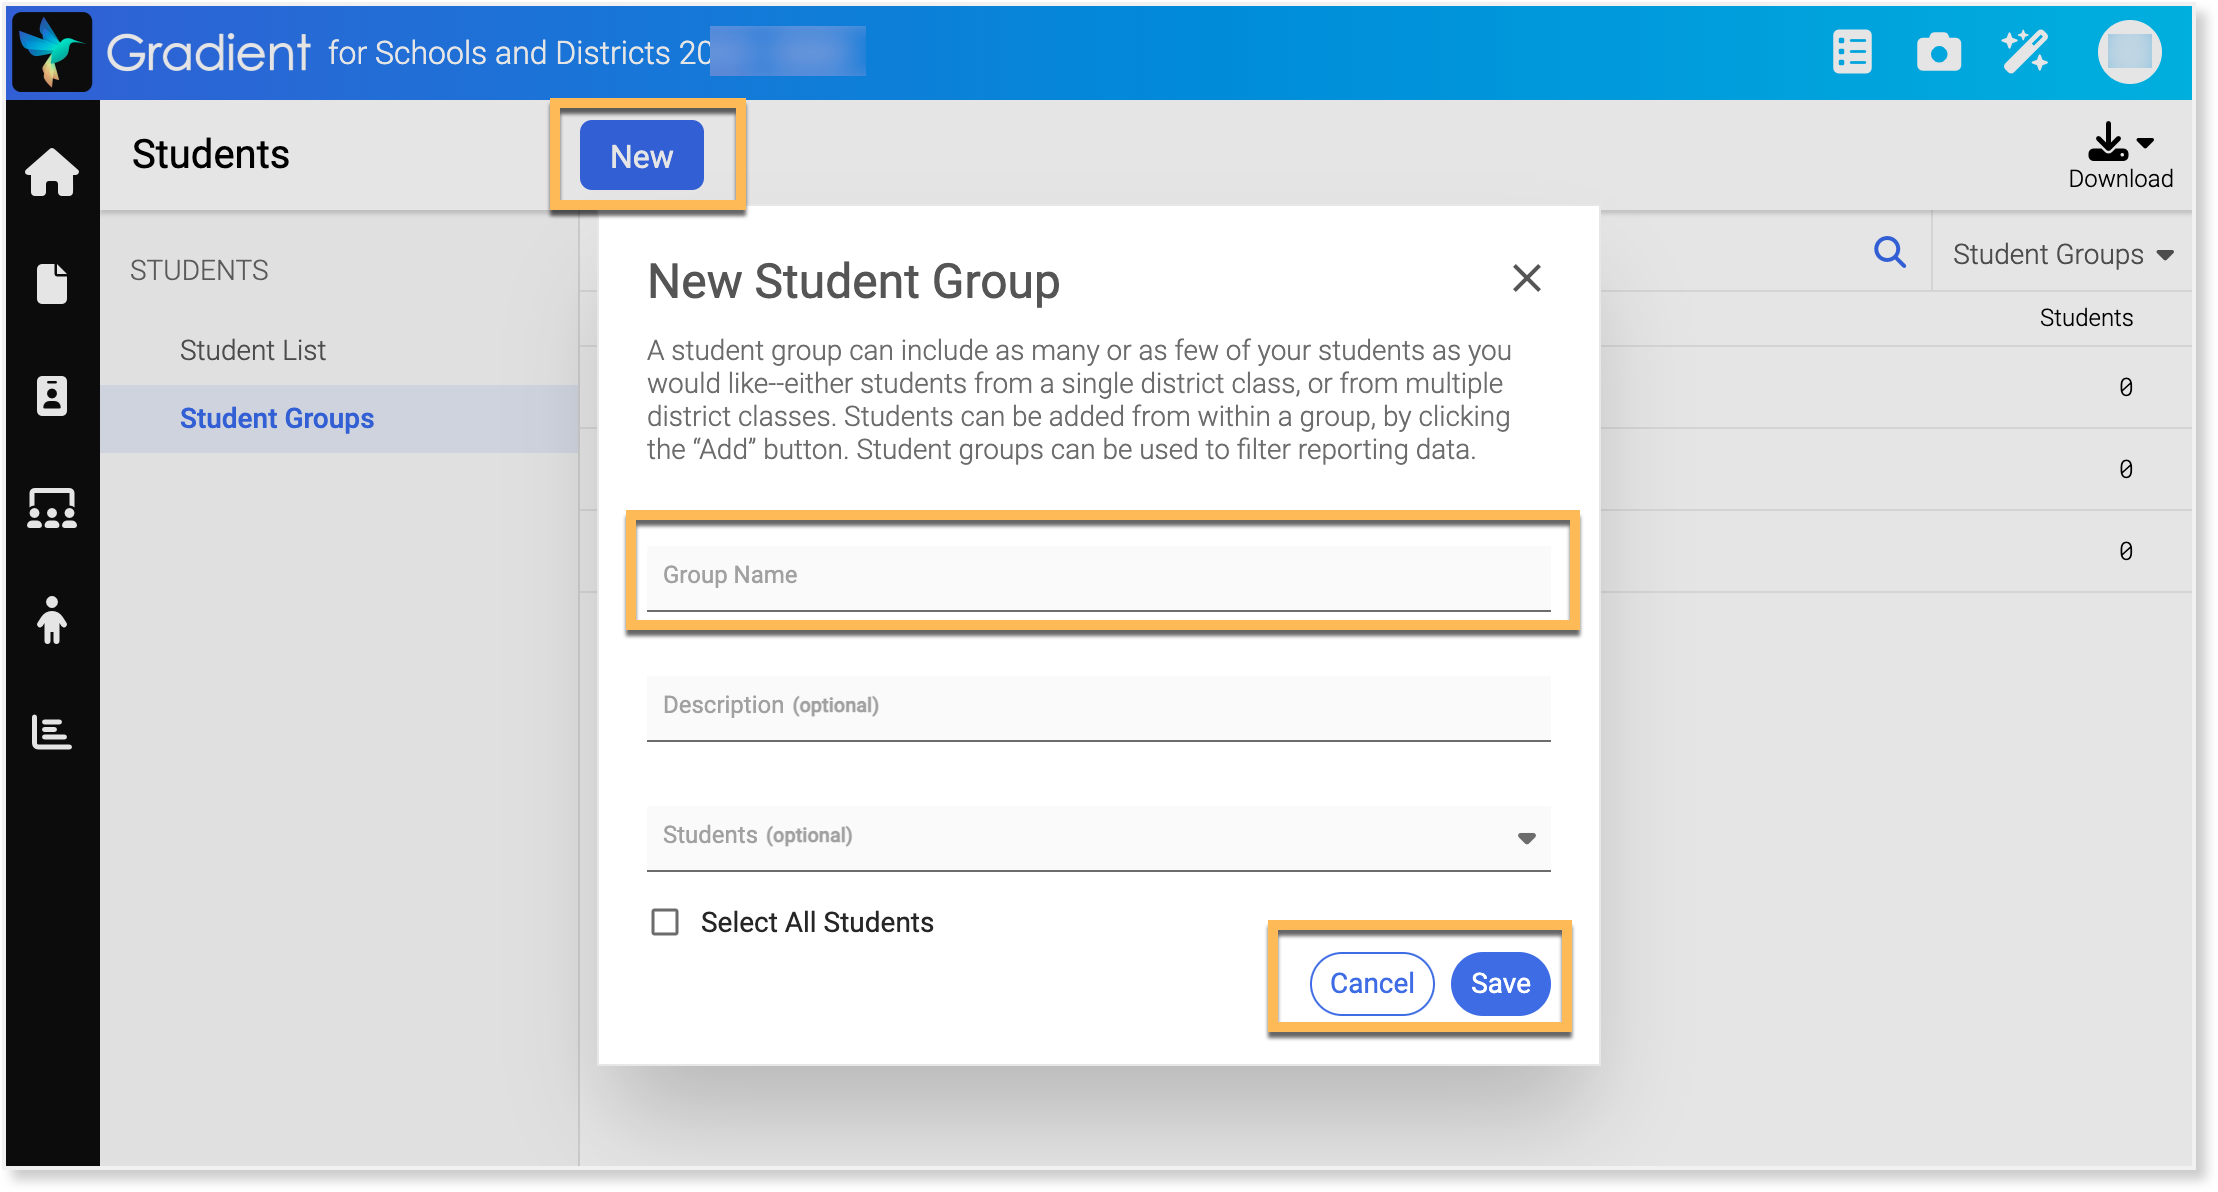Image resolution: width=2218 pixels, height=1192 pixels.
Task: Open the checklist icon in top header
Action: click(1852, 52)
